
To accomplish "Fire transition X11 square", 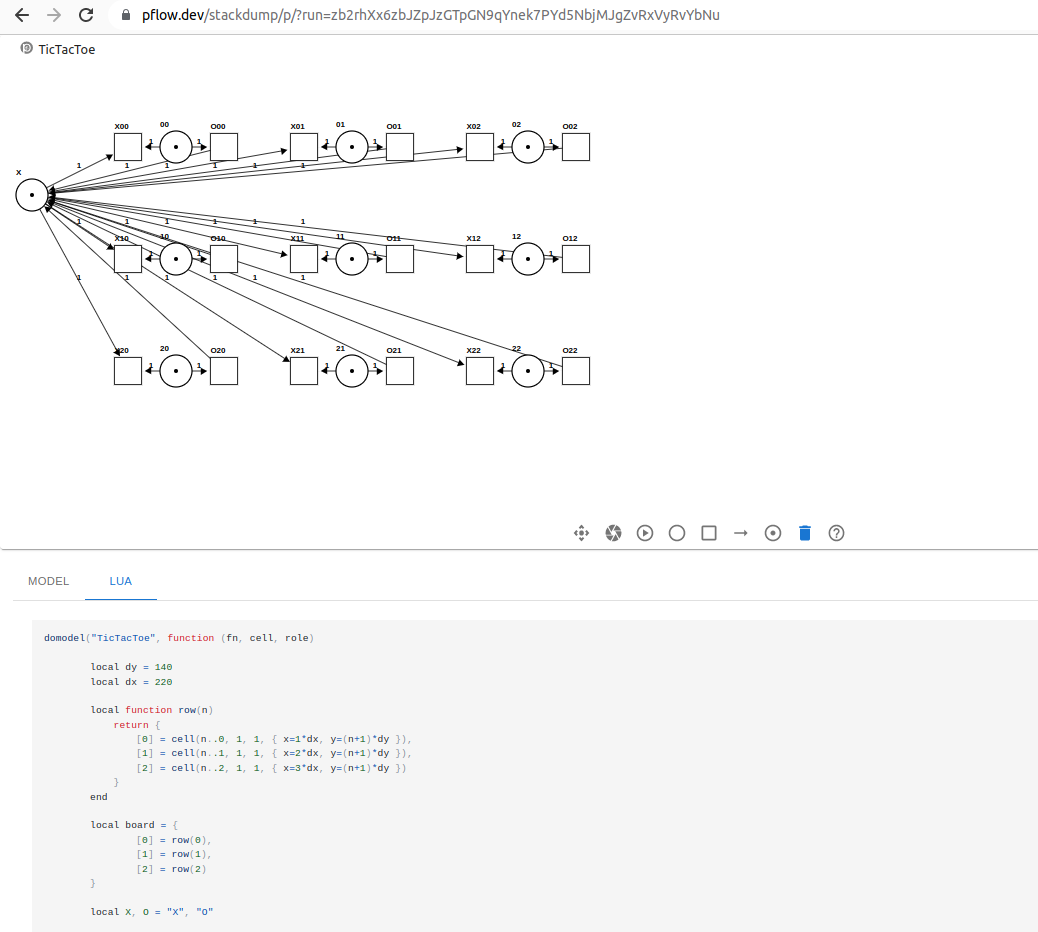I will point(304,259).
